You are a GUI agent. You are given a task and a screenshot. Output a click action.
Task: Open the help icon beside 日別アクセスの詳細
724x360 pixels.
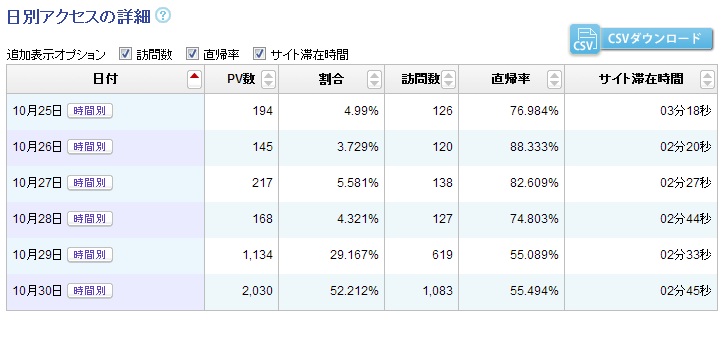coord(163,15)
